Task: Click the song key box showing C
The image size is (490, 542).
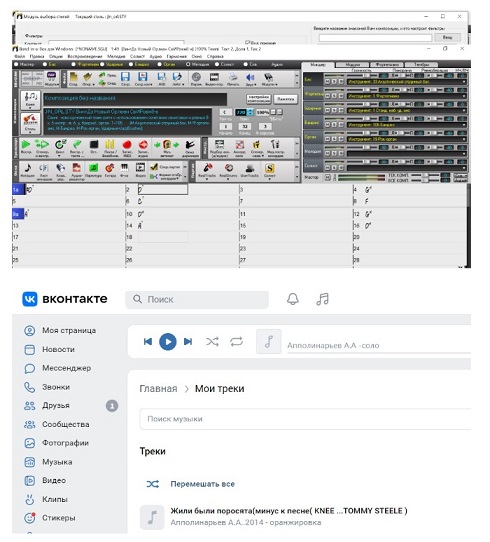Action: click(x=225, y=112)
